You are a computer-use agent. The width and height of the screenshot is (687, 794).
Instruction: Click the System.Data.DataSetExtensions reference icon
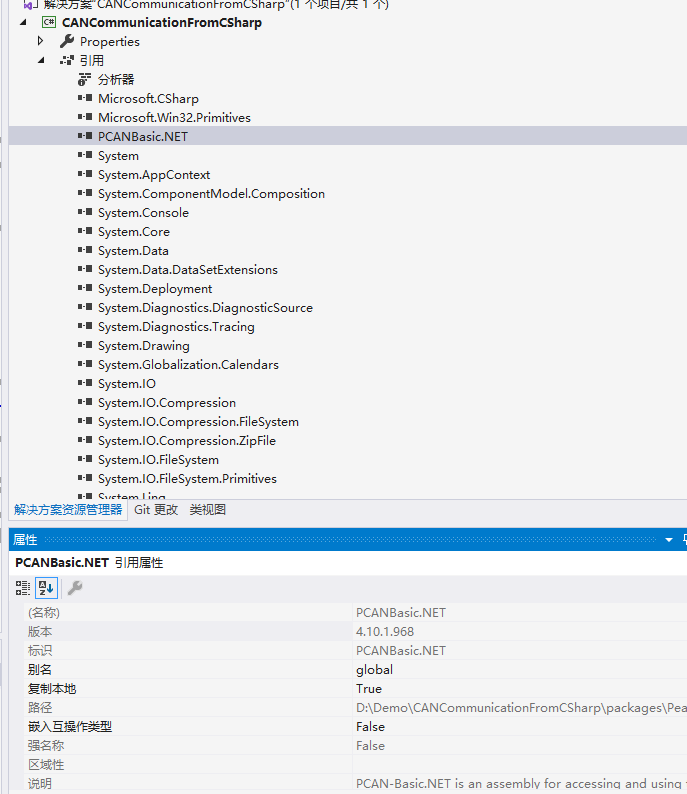coord(85,269)
